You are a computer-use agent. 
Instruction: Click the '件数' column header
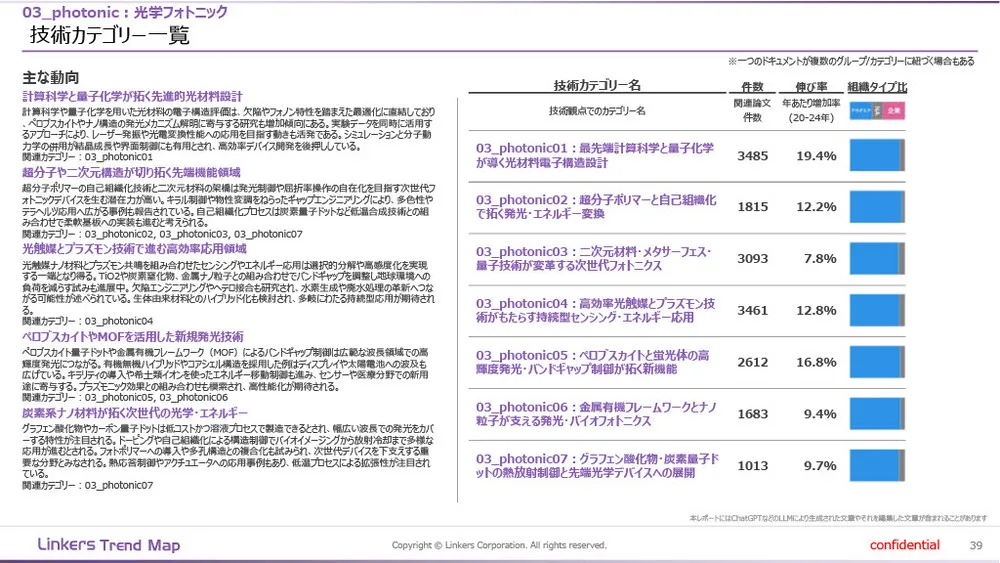(x=753, y=87)
